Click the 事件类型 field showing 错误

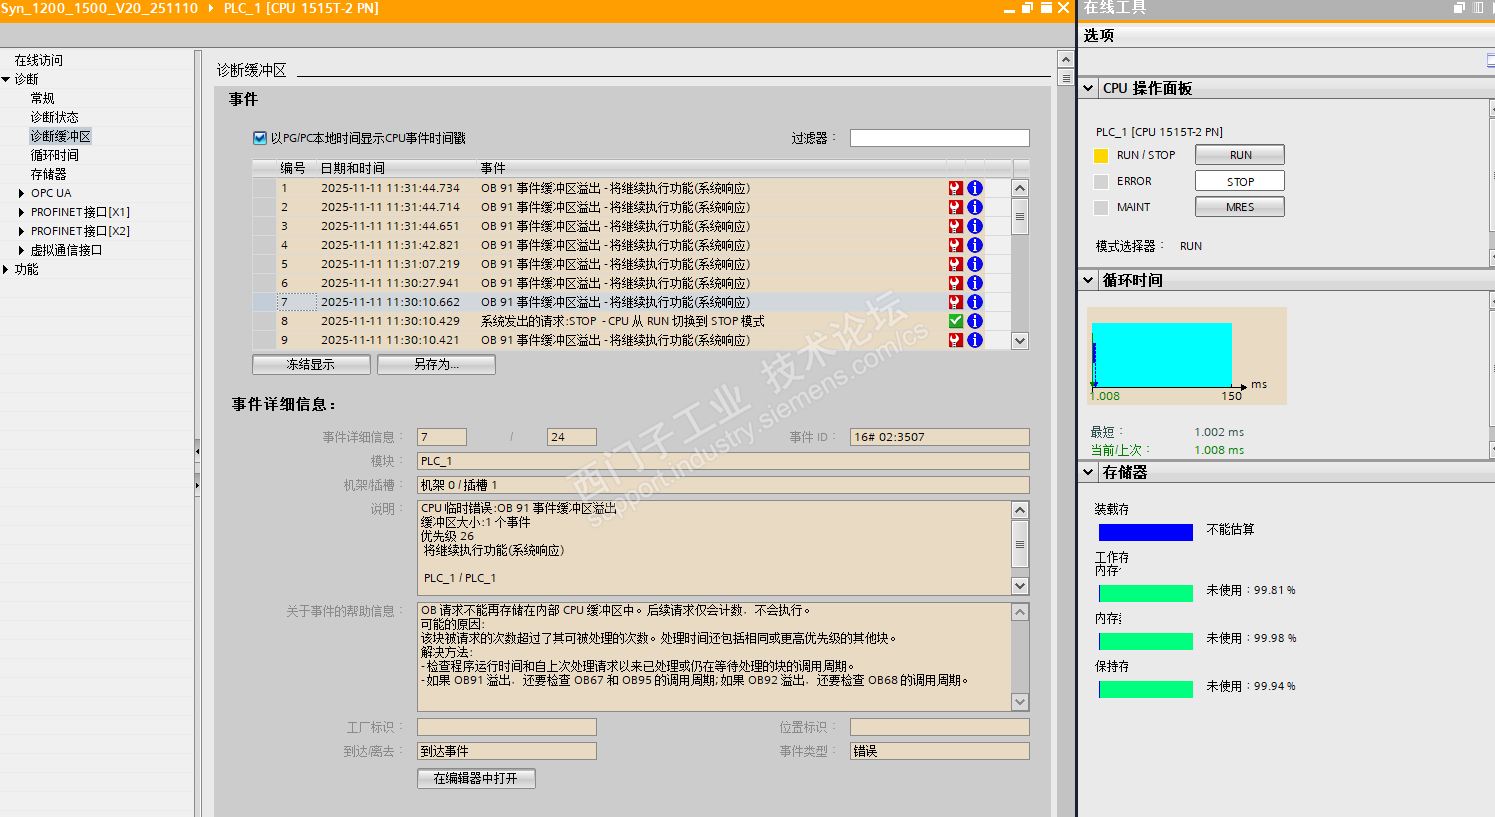click(x=939, y=751)
